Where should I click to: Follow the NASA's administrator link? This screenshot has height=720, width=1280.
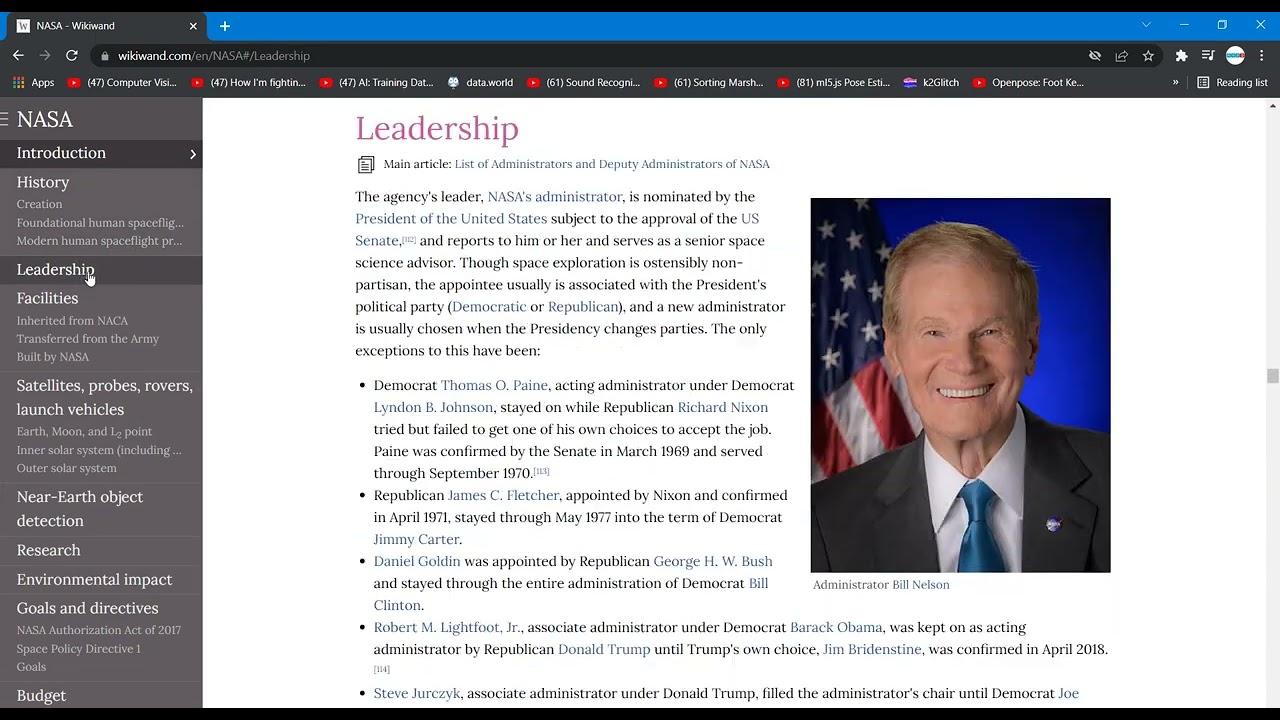pos(555,197)
